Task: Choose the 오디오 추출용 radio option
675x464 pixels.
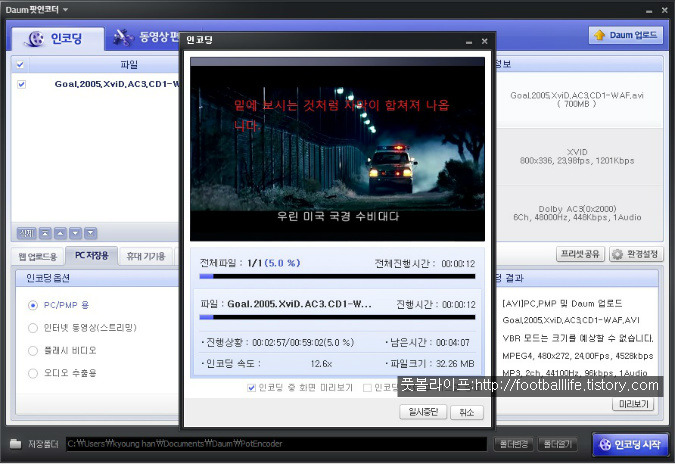Action: (33, 373)
